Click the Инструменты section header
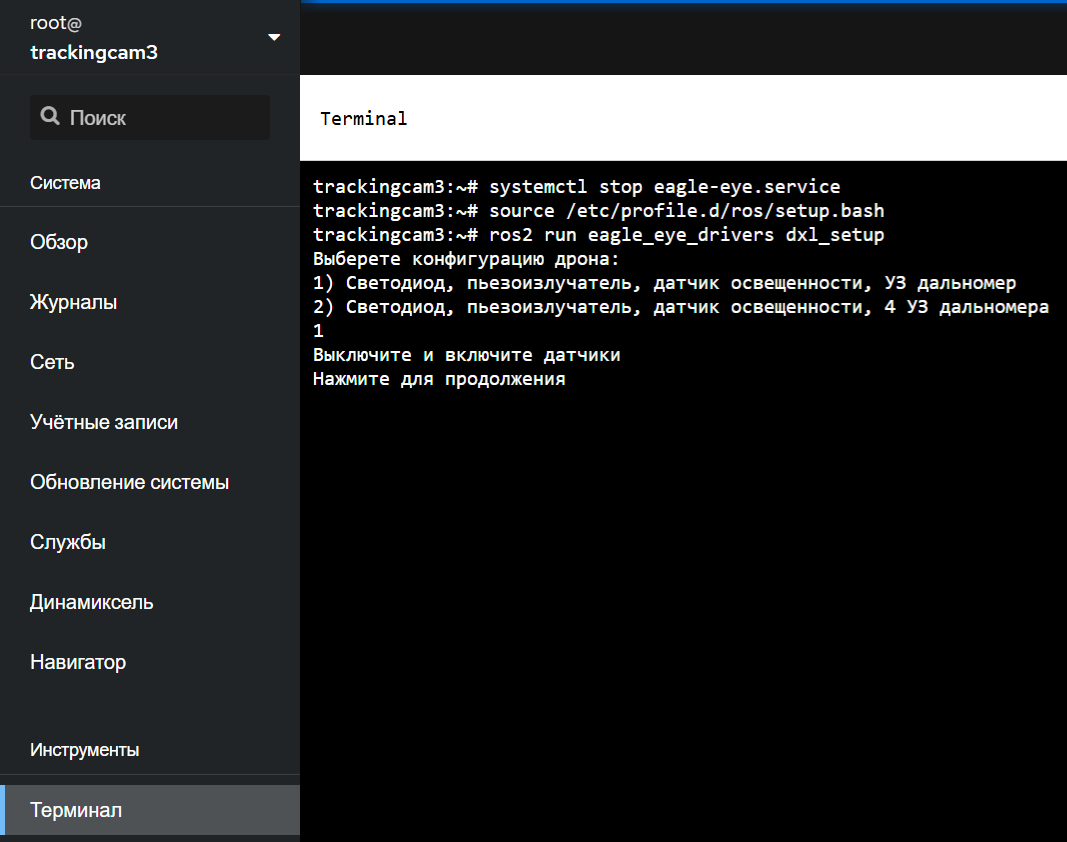 84,750
